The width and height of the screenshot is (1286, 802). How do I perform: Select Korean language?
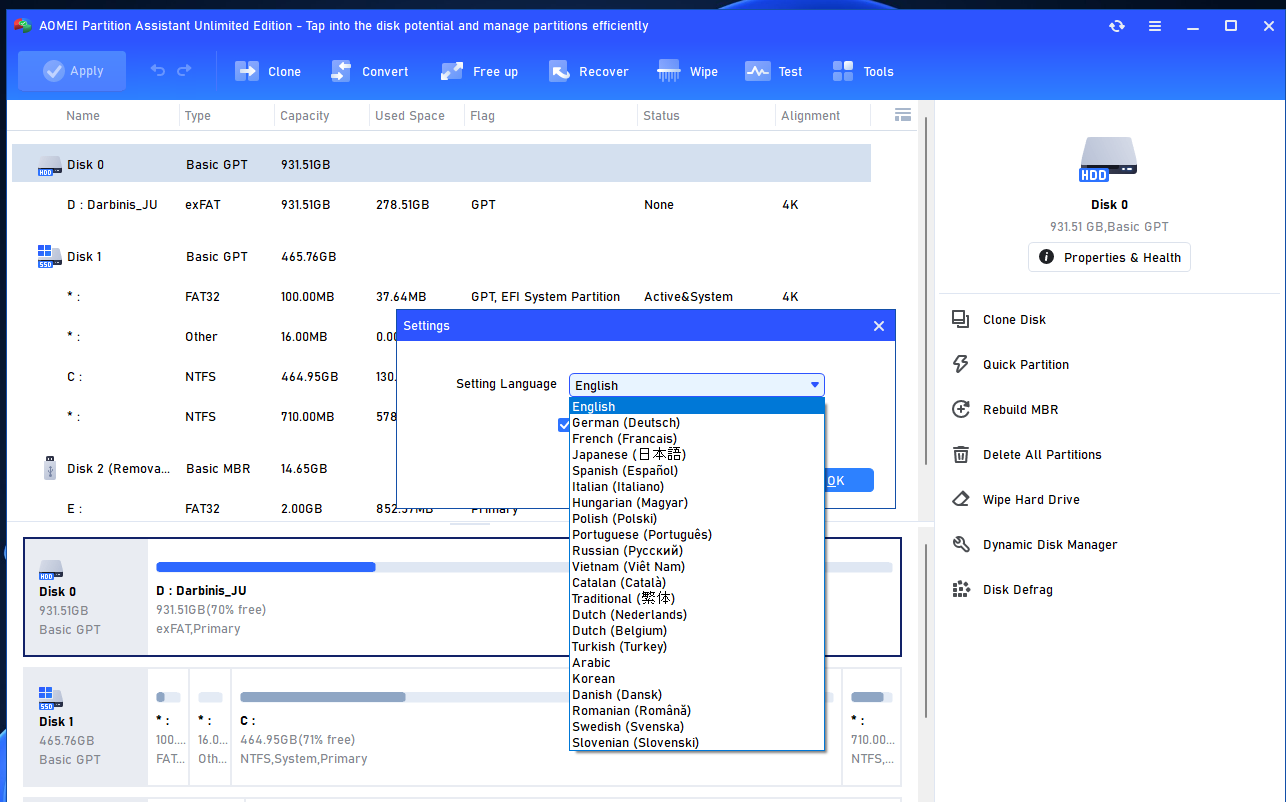coord(697,678)
